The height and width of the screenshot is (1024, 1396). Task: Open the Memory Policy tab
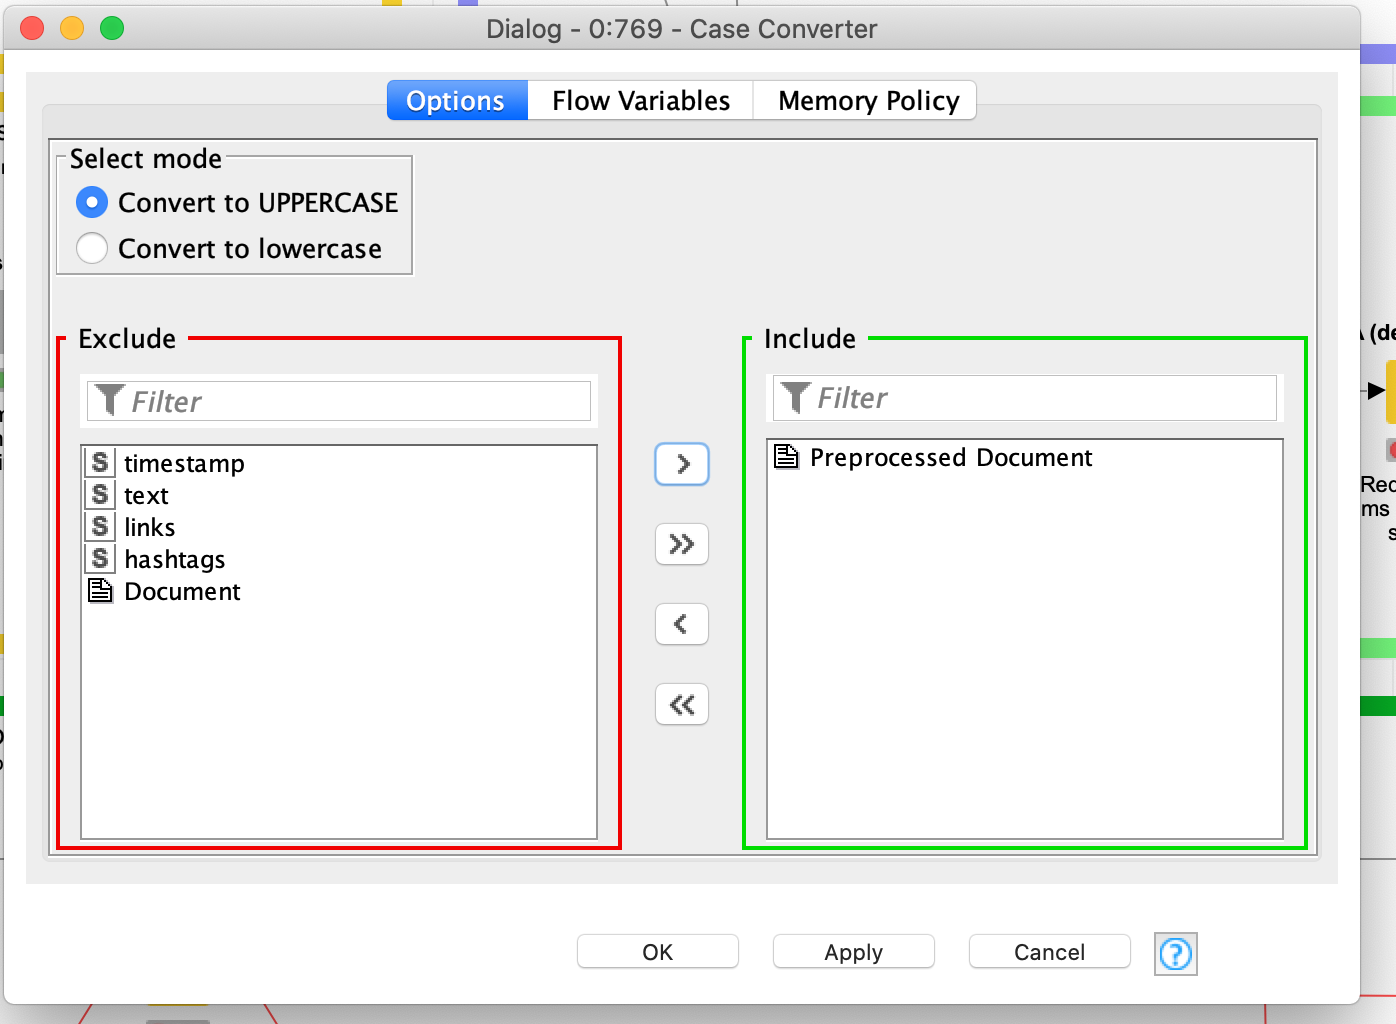[867, 101]
